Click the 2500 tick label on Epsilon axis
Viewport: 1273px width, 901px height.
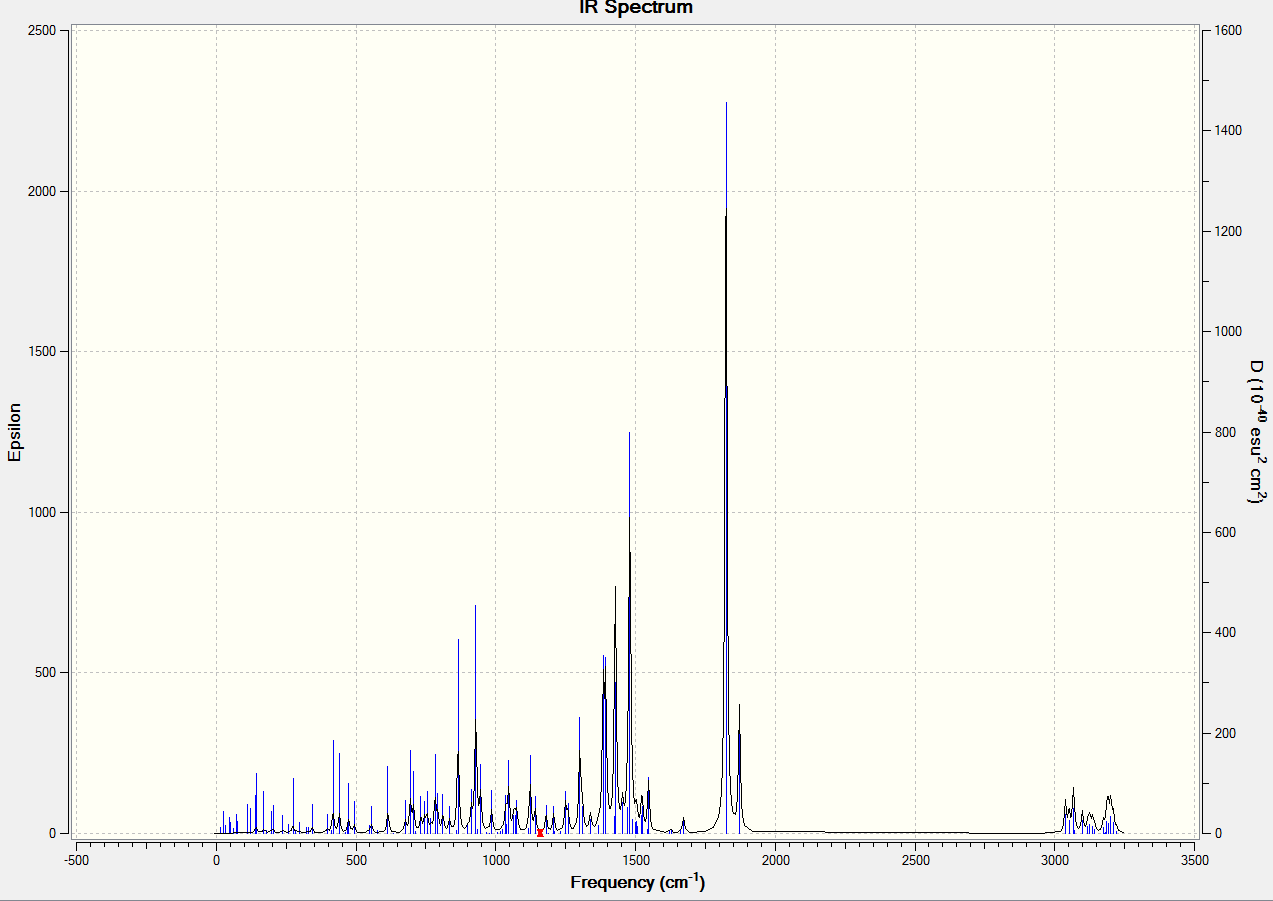point(44,31)
